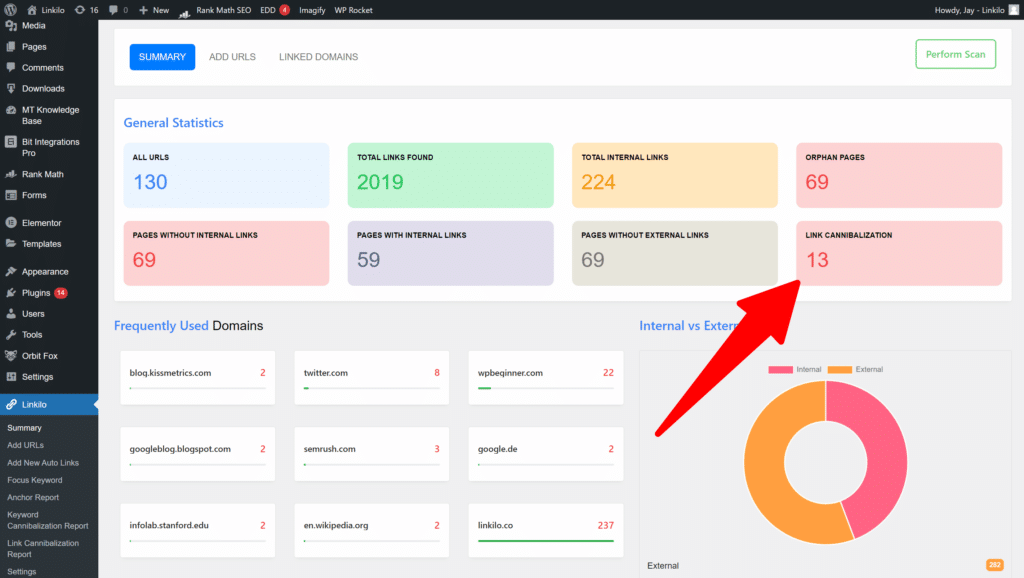Click the en.wikipedia.org domain card
Image resolution: width=1024 pixels, height=578 pixels.
coord(372,530)
